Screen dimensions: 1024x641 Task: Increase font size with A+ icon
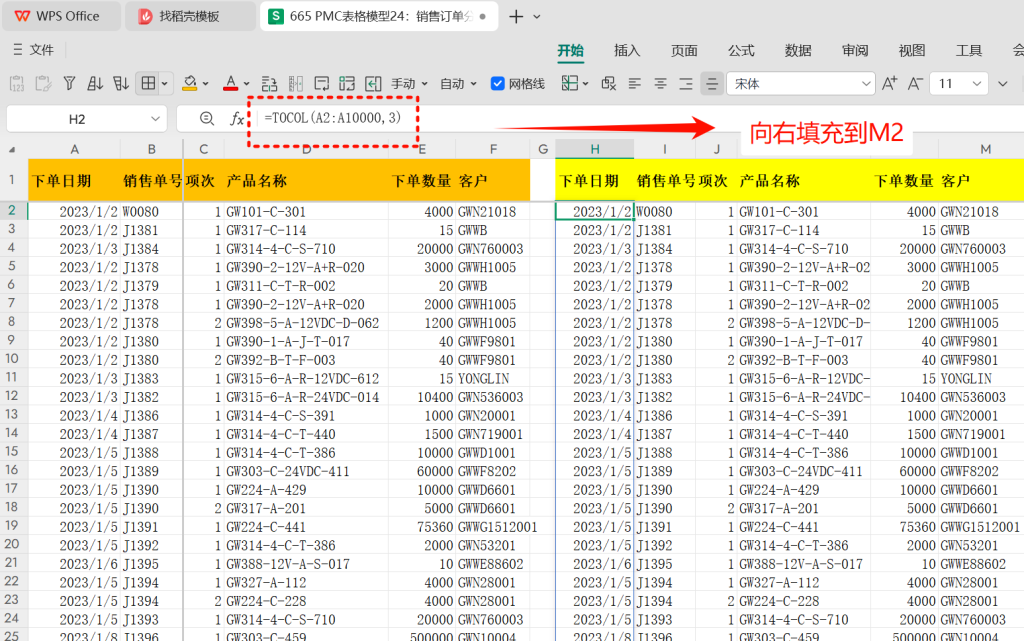(889, 84)
